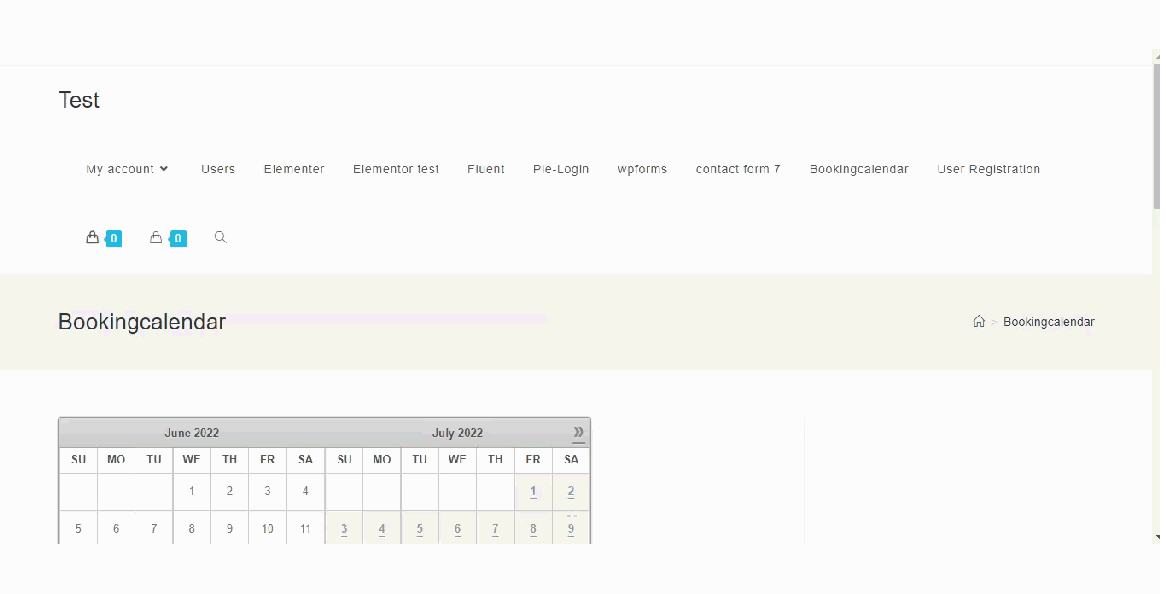
Task: Expand the My account dropdown menu
Action: 127,169
